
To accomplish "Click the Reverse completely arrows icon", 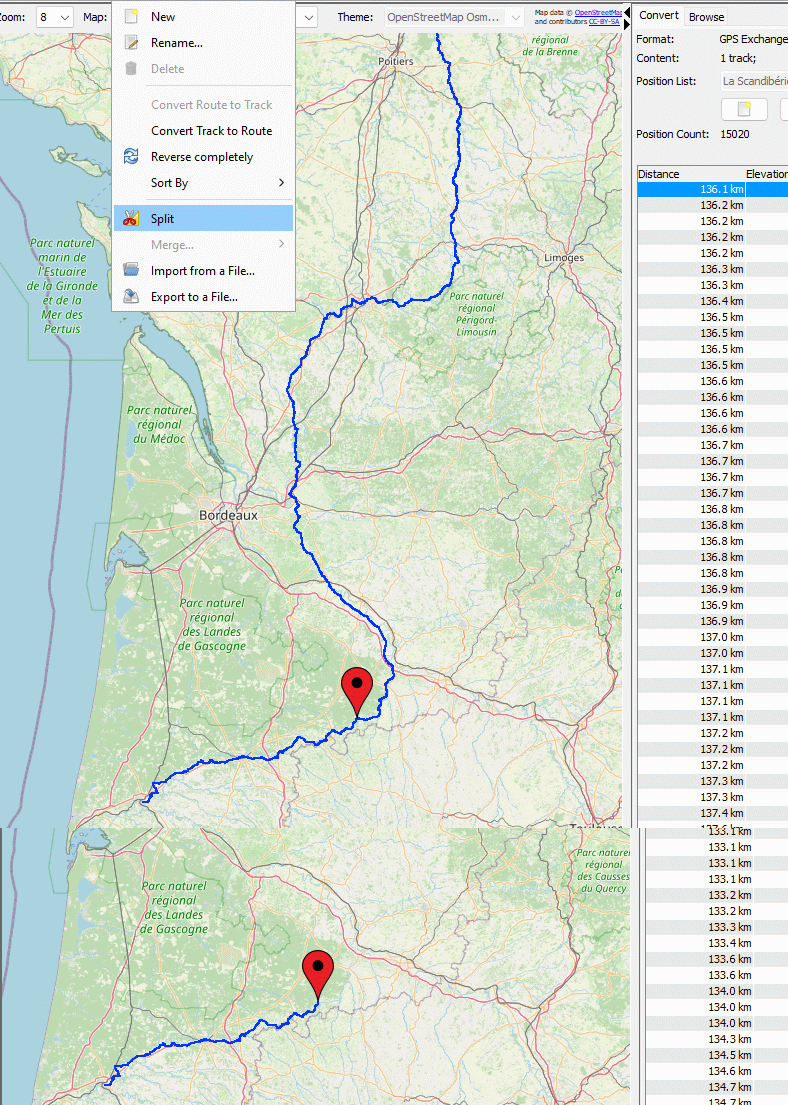I will (130, 157).
